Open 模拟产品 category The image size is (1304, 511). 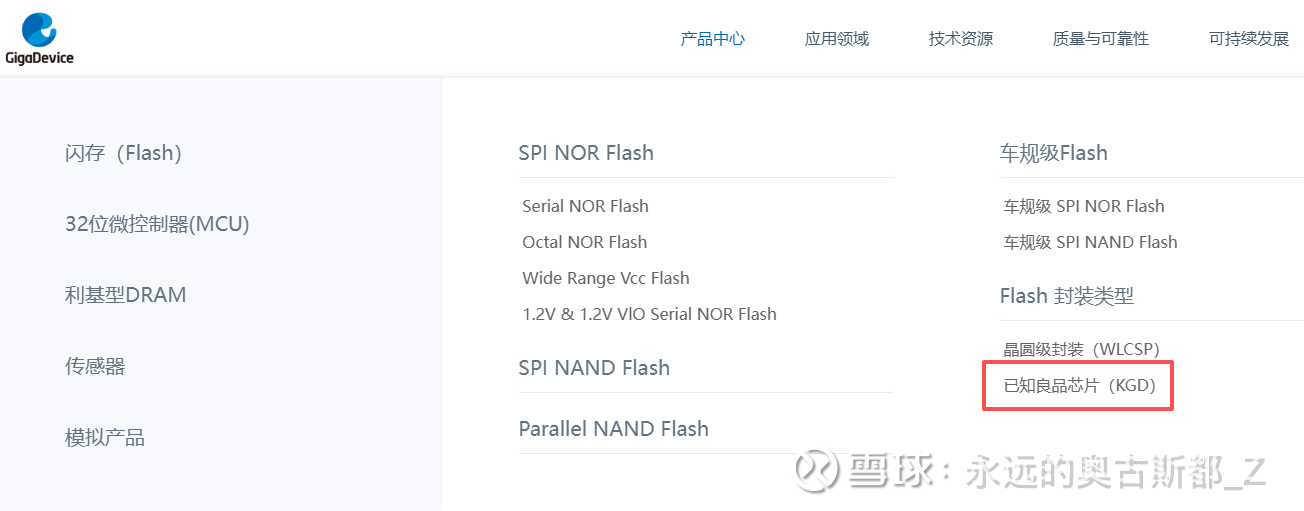pos(105,437)
